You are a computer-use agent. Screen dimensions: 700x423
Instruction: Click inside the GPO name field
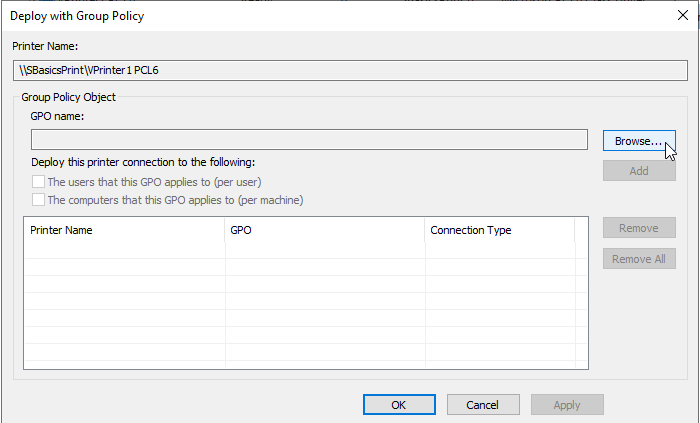coord(309,140)
